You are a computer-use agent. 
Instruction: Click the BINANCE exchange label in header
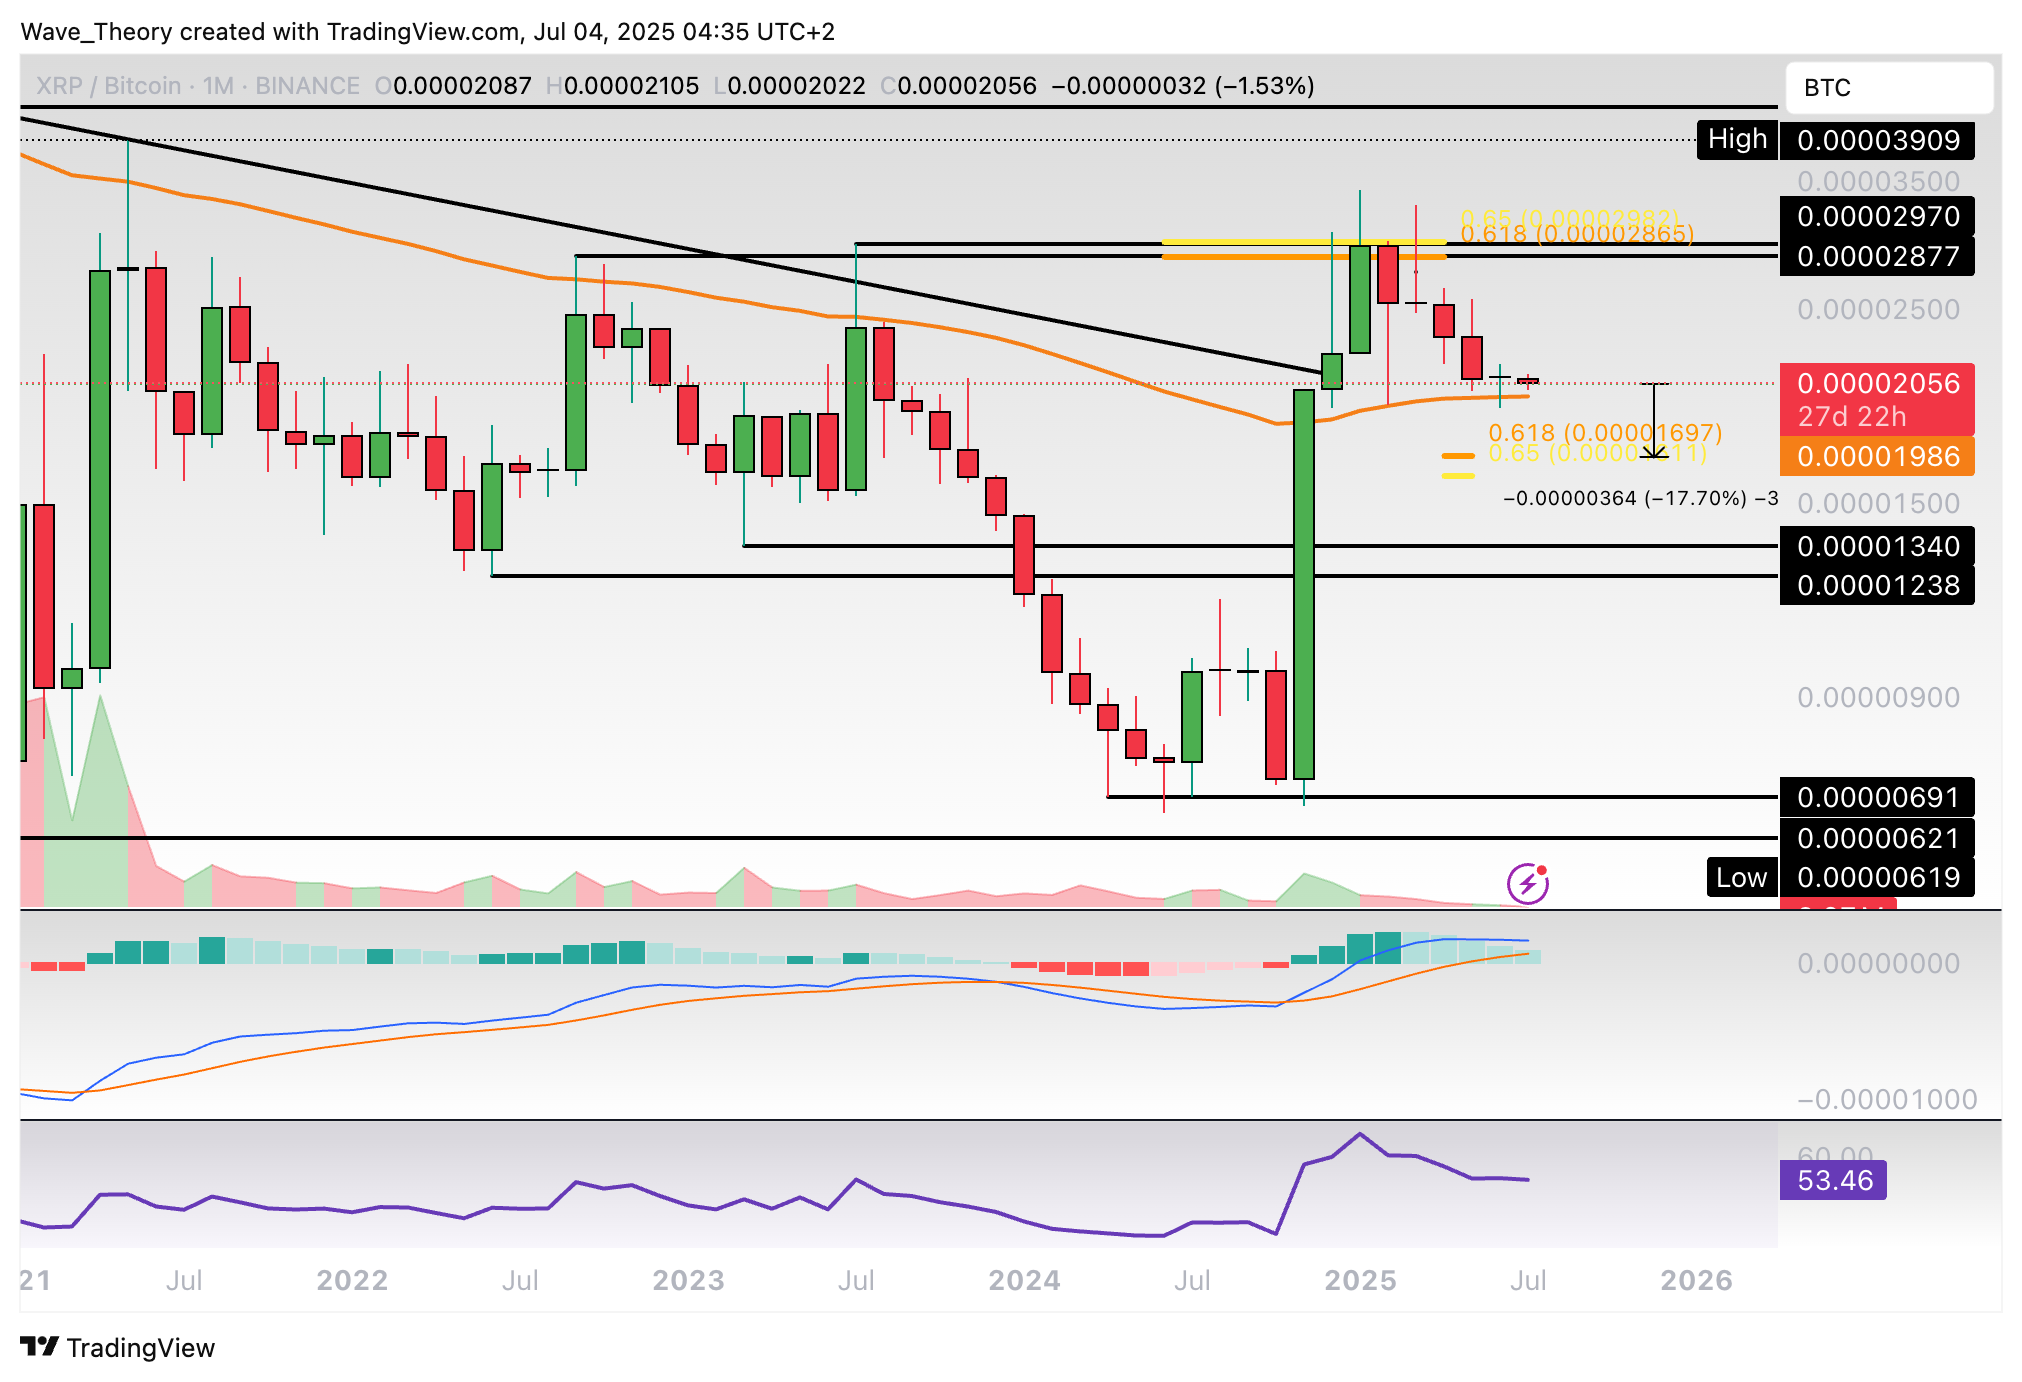point(307,86)
